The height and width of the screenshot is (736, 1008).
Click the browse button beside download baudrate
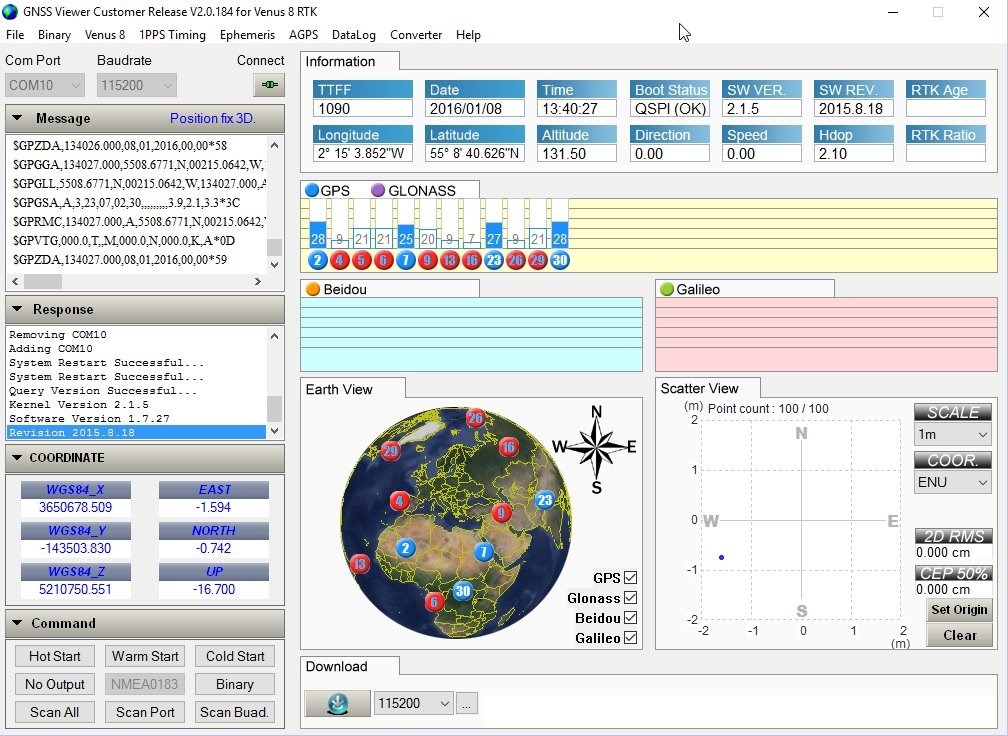[466, 704]
